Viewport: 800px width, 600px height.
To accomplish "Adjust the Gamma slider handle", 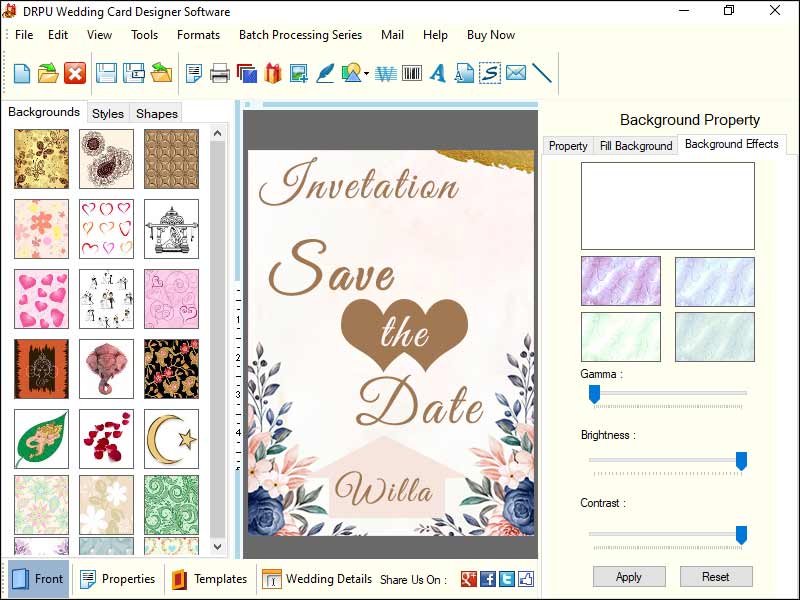I will coord(594,394).
